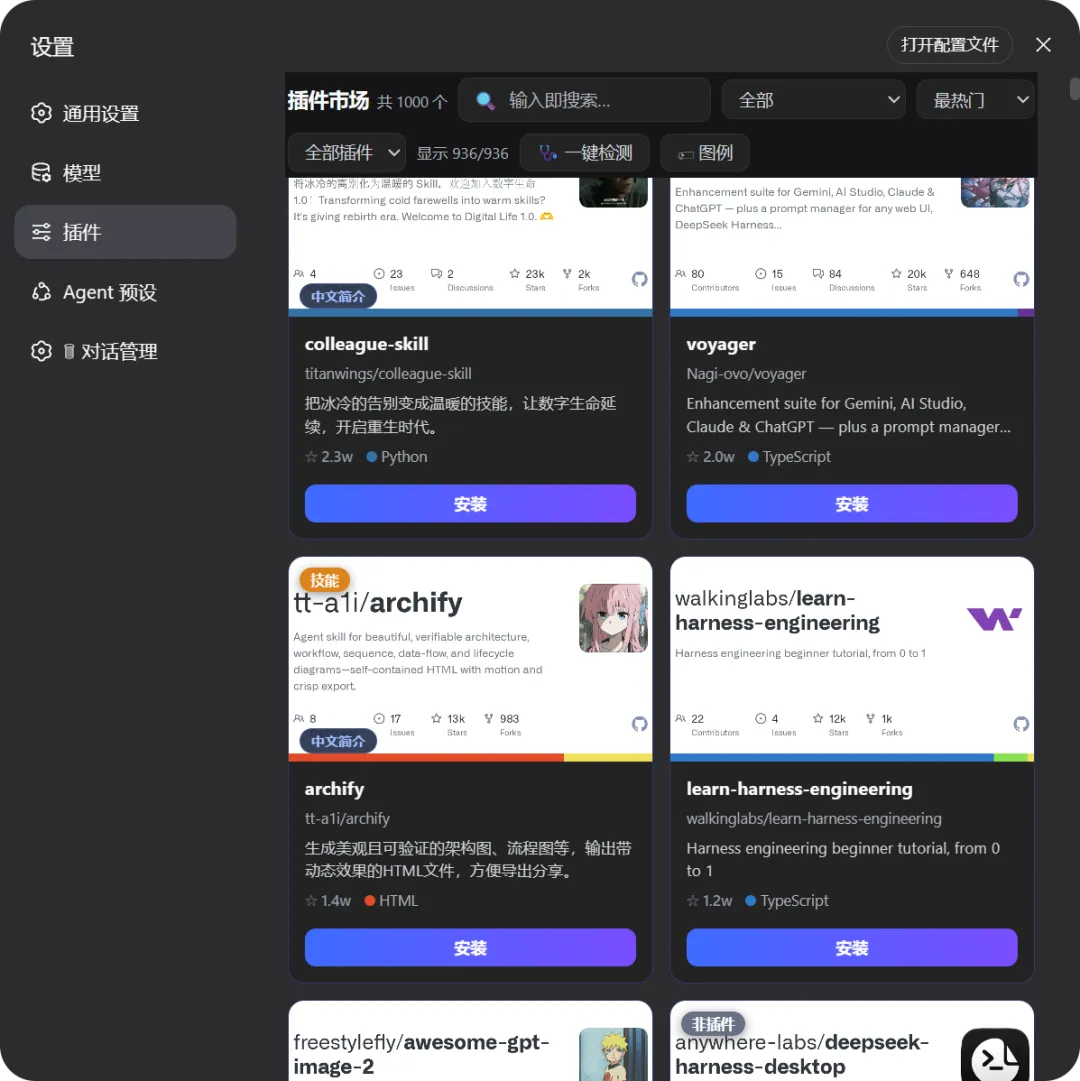
Task: Click the 1.4w star count on archify
Action: point(328,900)
